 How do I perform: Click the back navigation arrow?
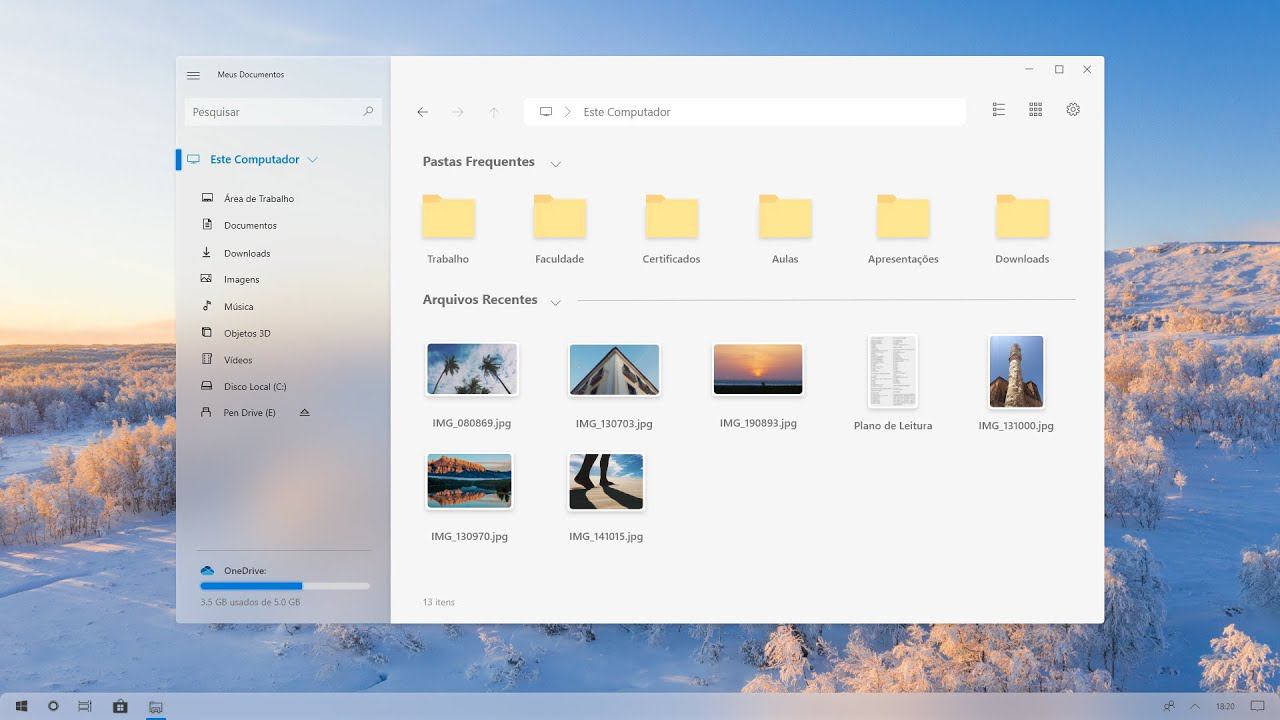423,112
